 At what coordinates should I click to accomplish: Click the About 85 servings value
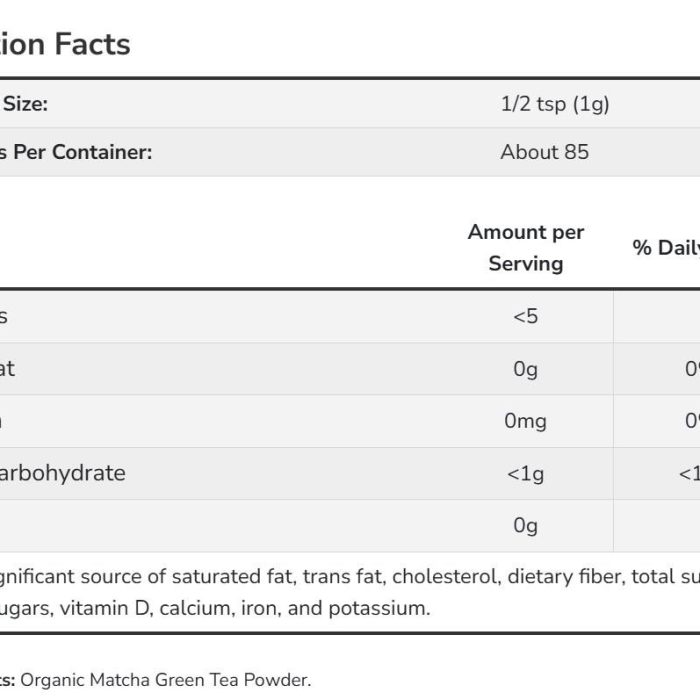point(545,152)
